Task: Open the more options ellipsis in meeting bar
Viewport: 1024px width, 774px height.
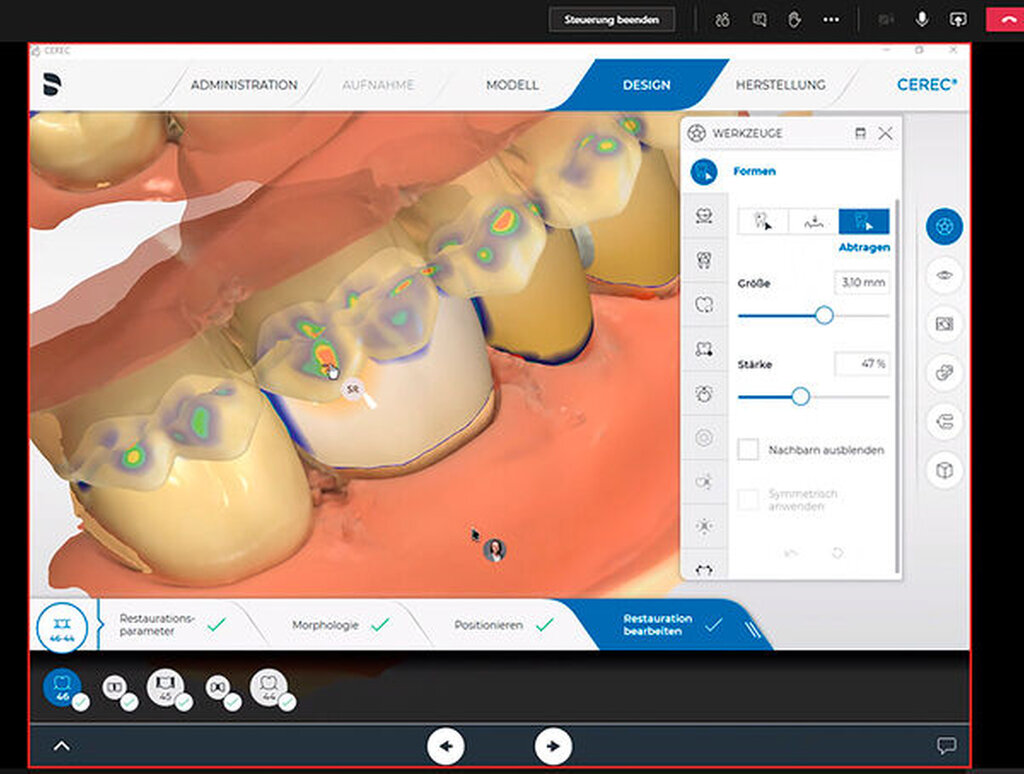Action: [x=831, y=19]
